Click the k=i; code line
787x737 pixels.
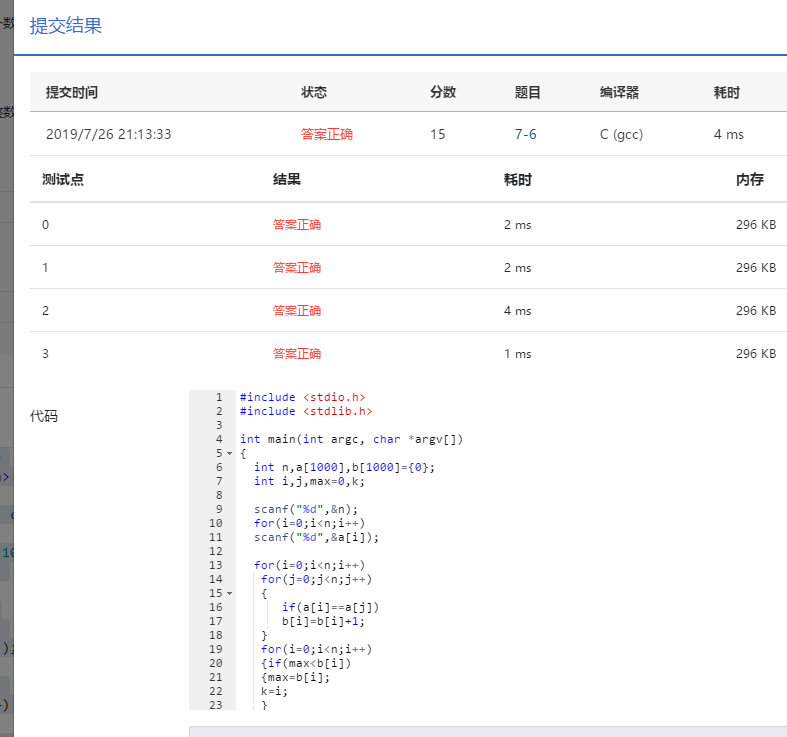[x=274, y=691]
